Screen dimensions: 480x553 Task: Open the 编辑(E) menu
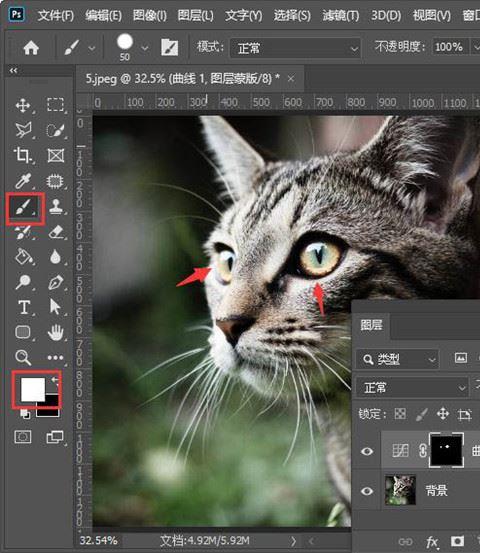tap(103, 16)
